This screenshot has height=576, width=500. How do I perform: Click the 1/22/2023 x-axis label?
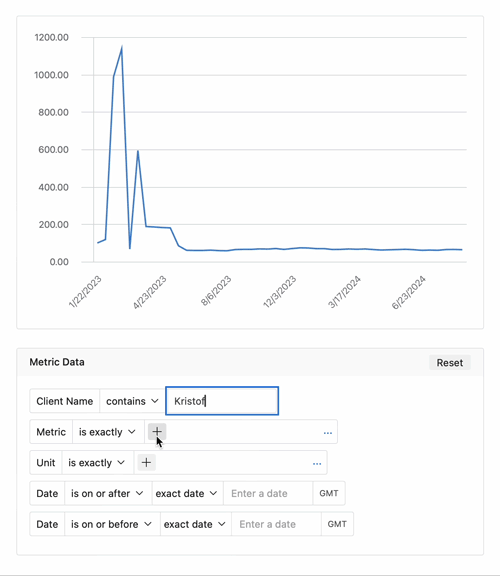pos(85,292)
